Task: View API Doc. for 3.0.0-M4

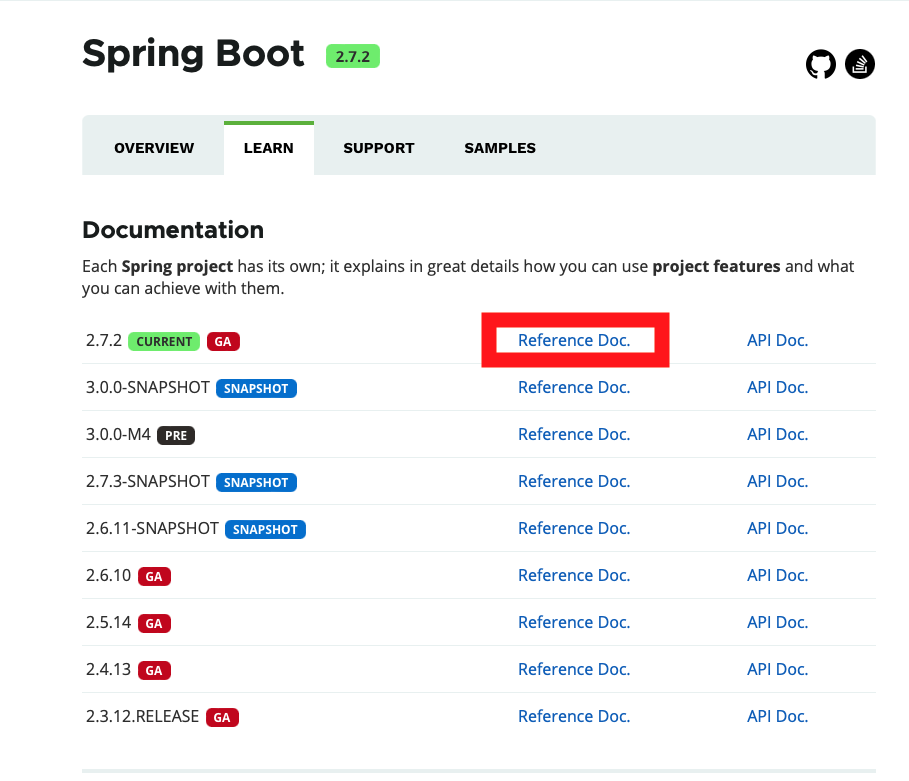Action: [x=777, y=434]
